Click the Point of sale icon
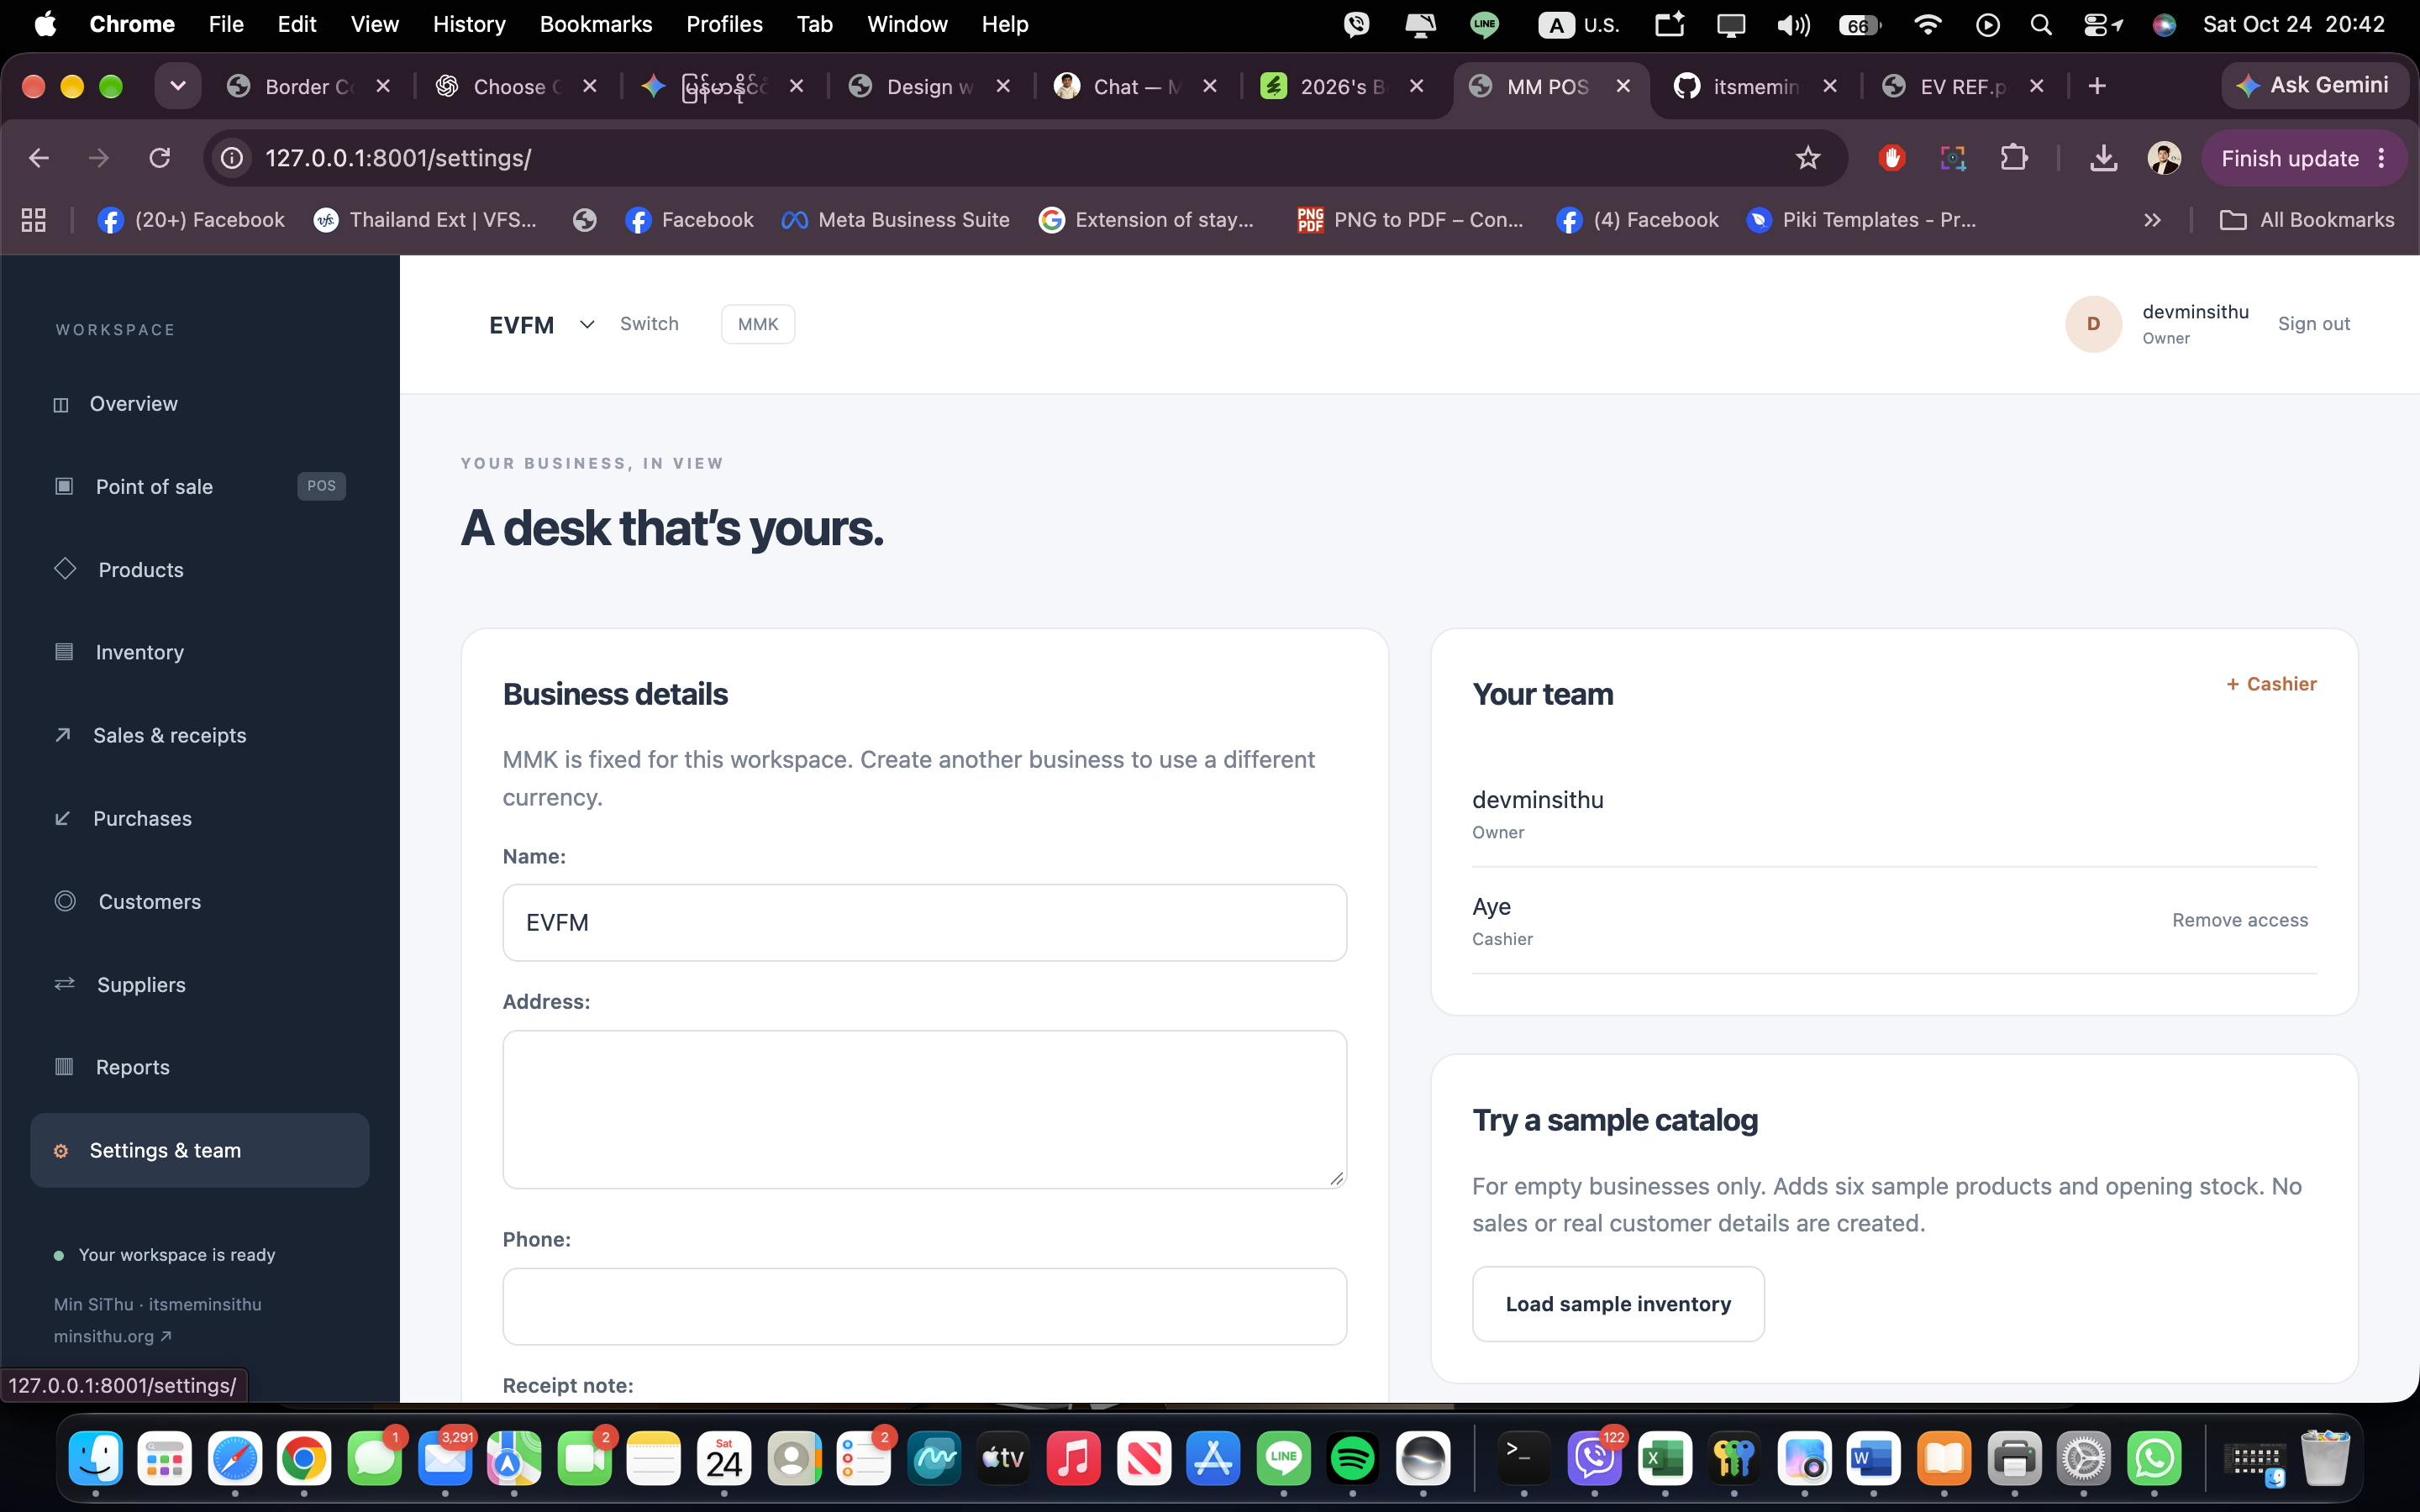Image resolution: width=2420 pixels, height=1512 pixels. [x=64, y=486]
